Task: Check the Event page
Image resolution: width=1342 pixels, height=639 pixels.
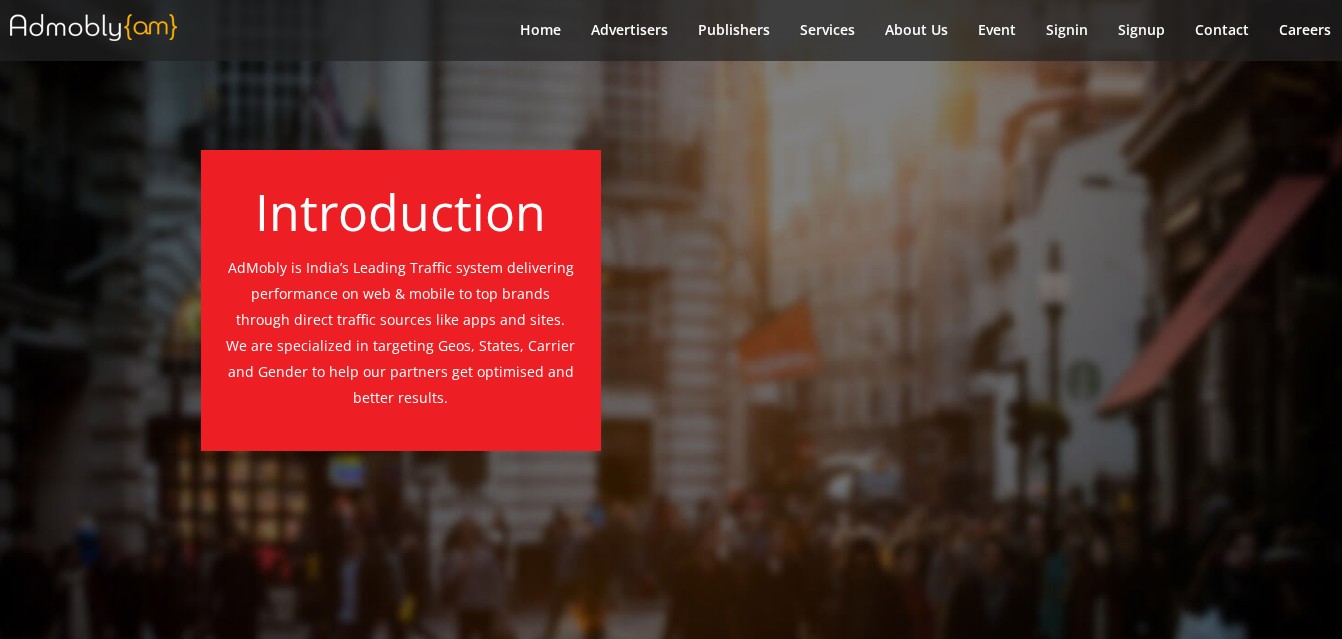Action: tap(996, 30)
